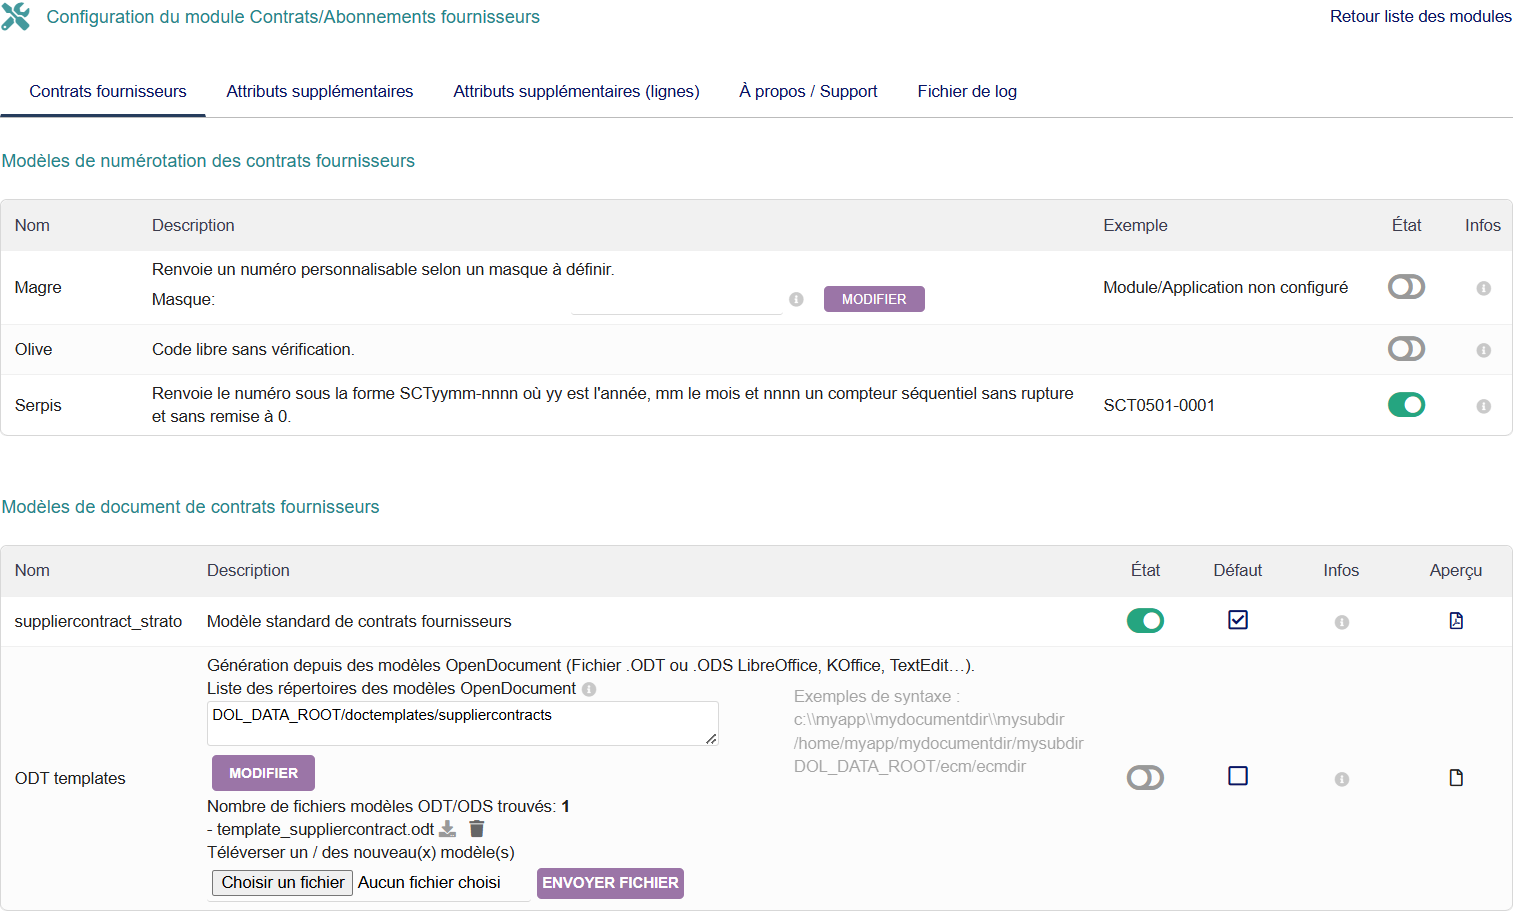
Task: Check the default box for ODT templates
Action: pos(1237,776)
